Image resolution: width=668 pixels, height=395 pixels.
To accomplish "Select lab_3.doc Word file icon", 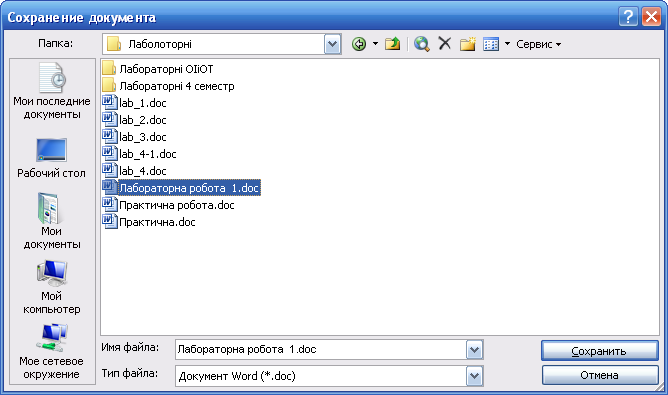I will (x=109, y=137).
